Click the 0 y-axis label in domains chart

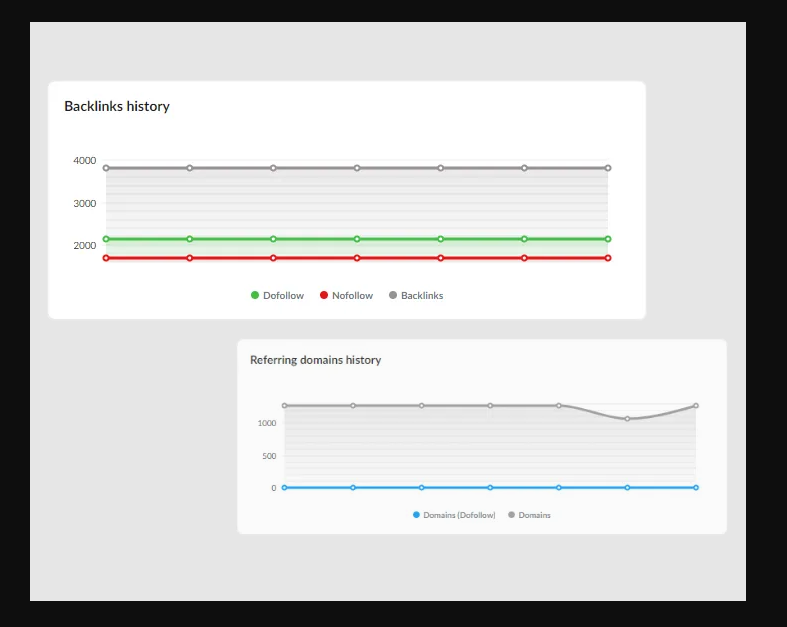pos(274,488)
